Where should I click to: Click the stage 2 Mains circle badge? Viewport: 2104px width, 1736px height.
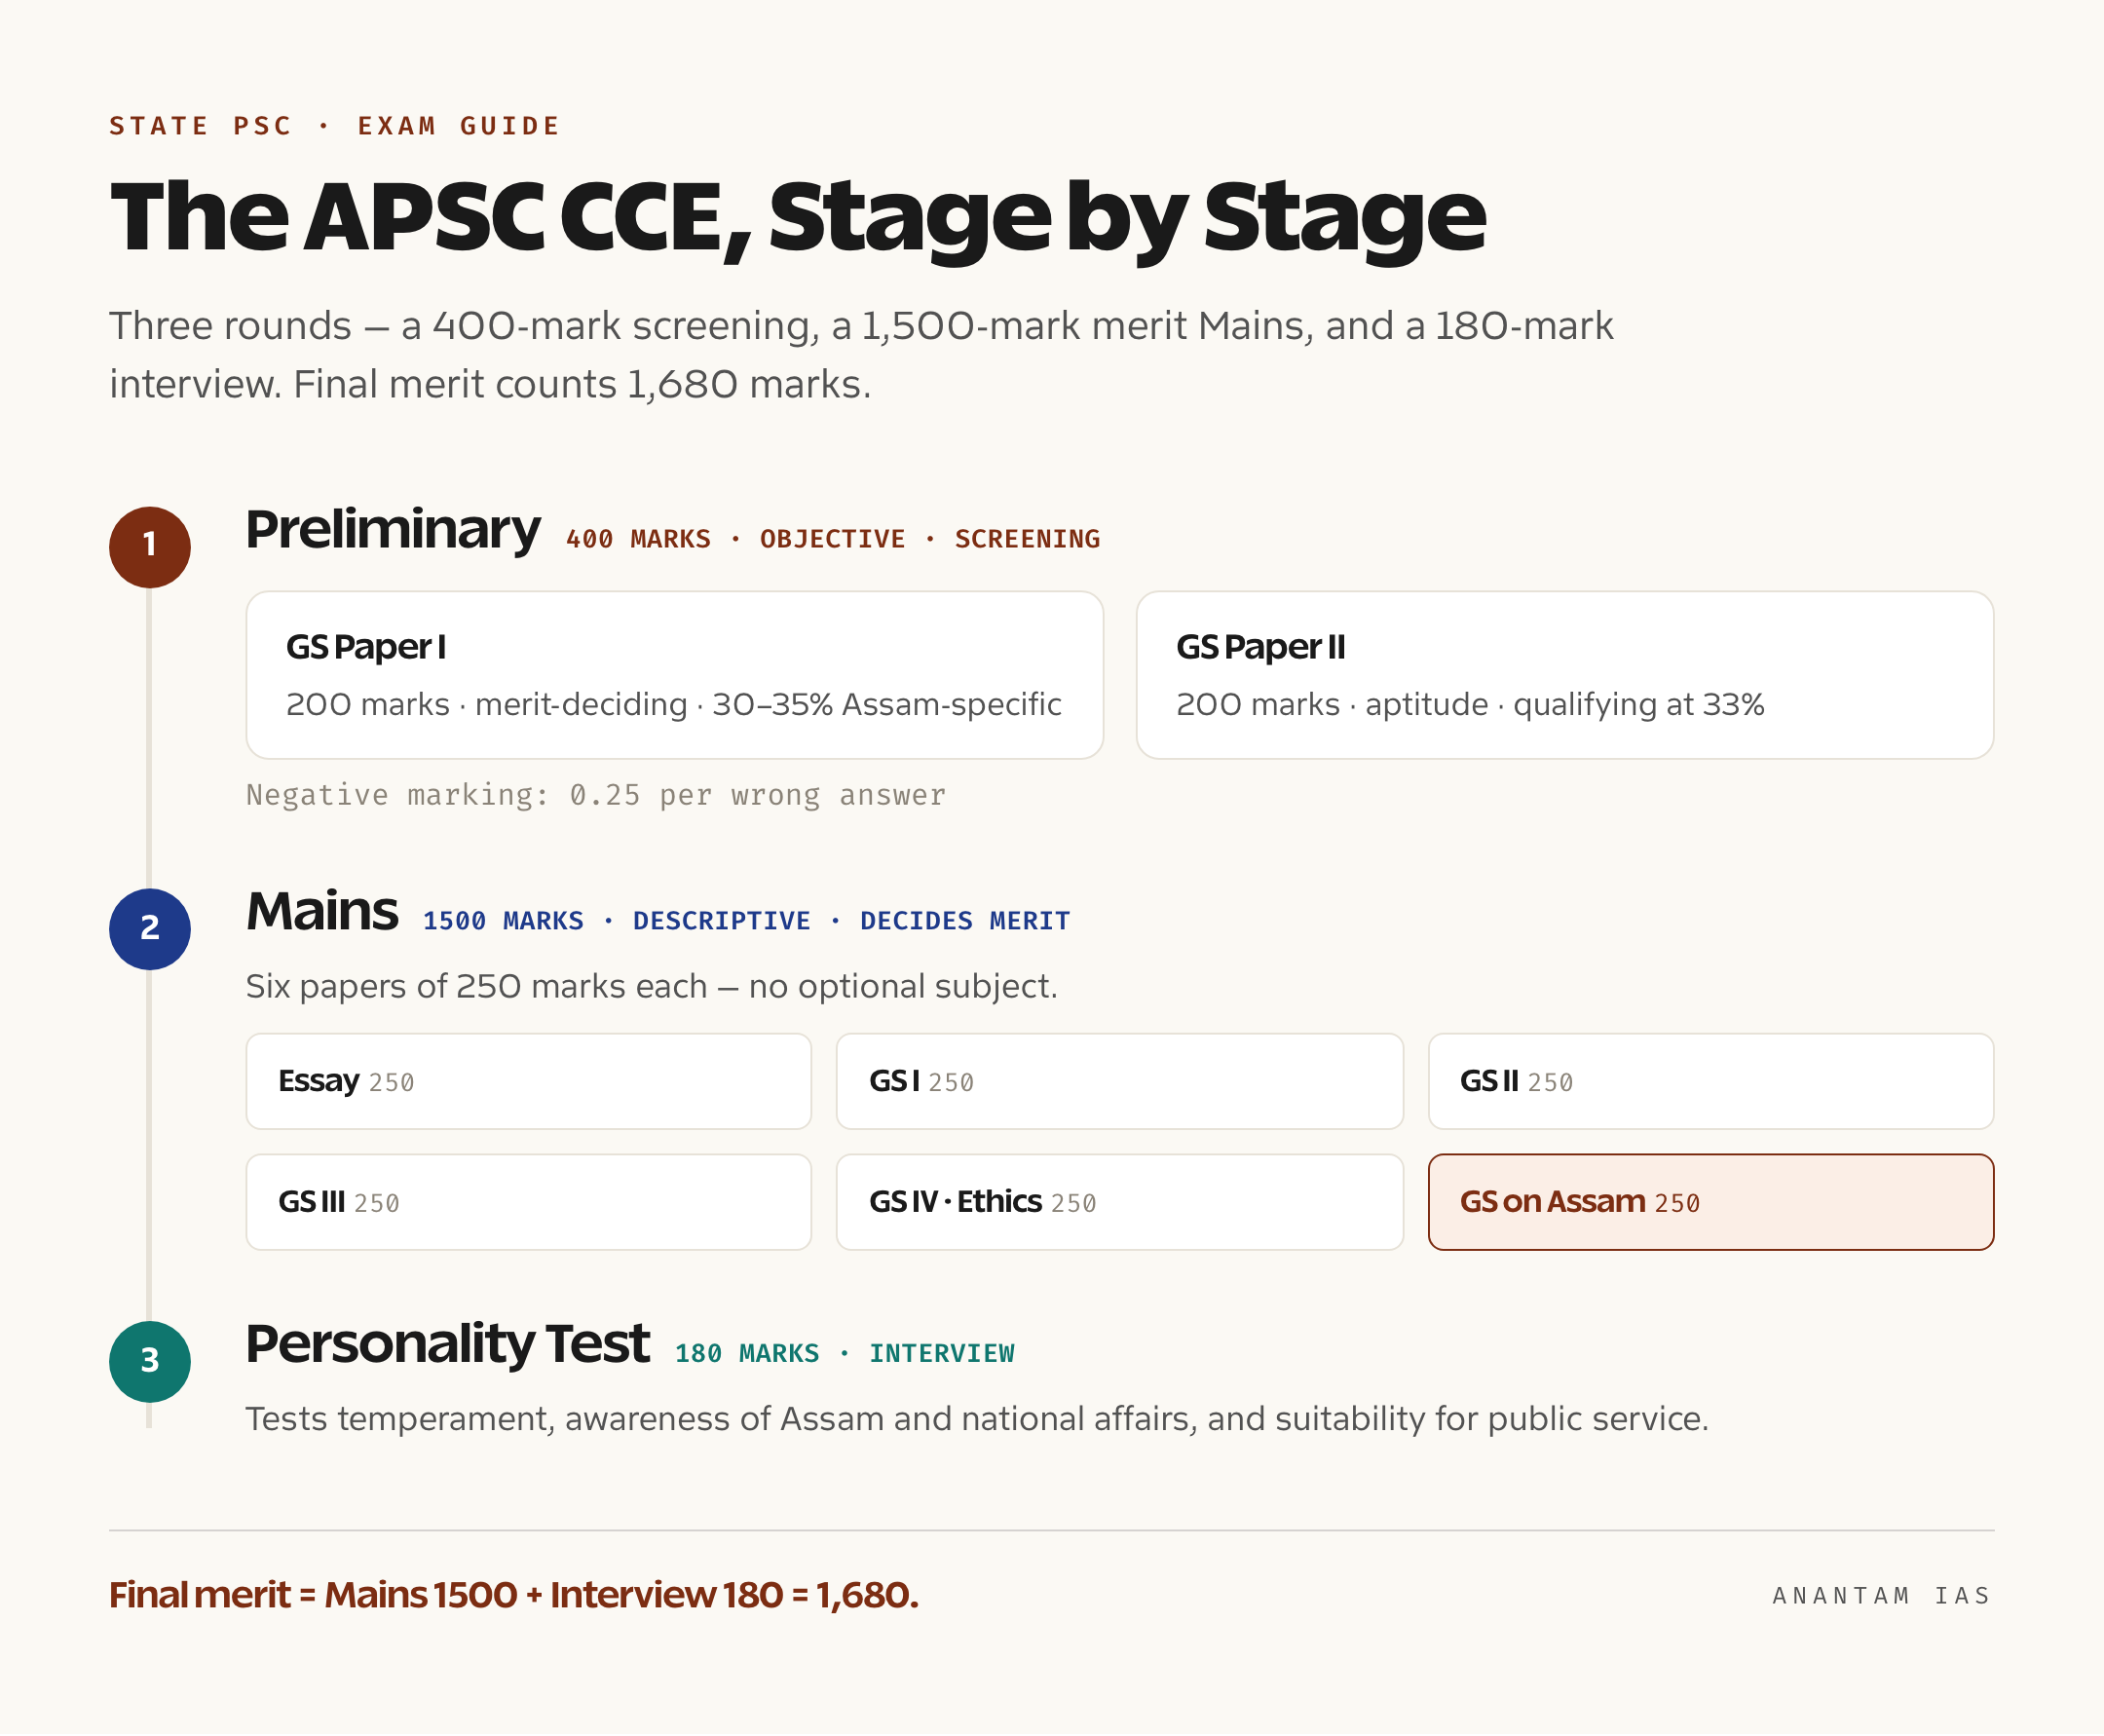pyautogui.click(x=150, y=929)
